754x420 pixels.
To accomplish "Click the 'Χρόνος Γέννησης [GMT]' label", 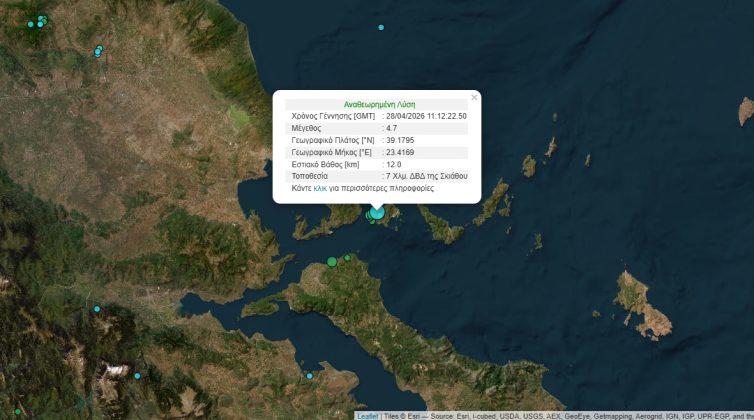I will [x=333, y=116].
